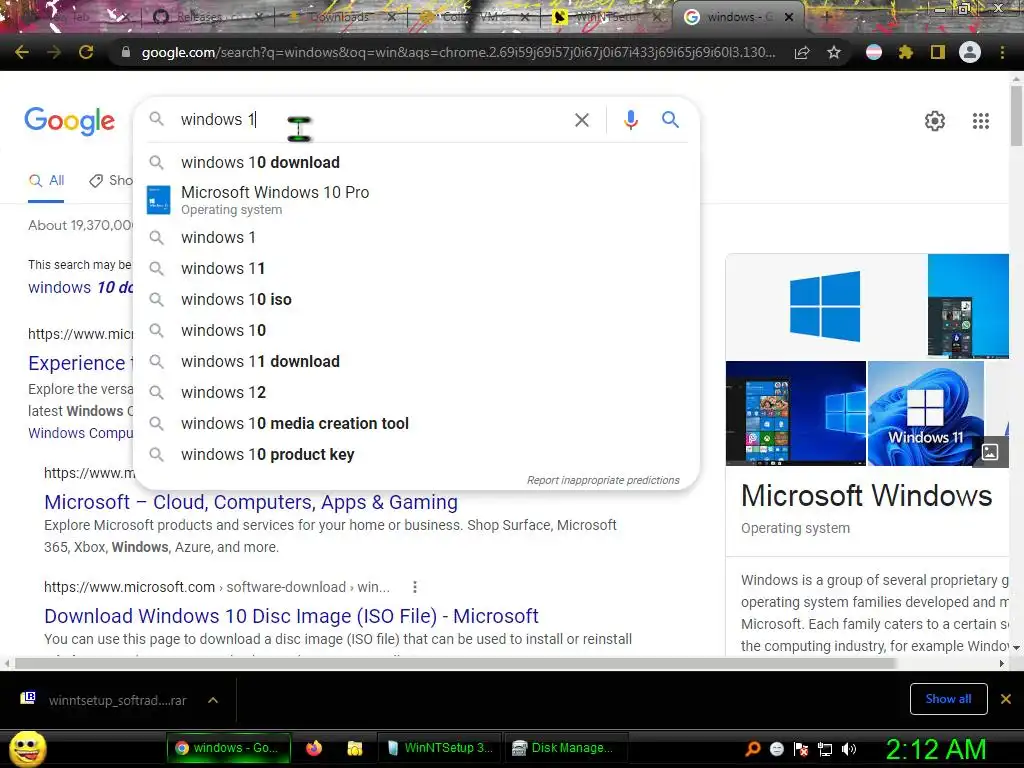Click the 2:12 AM taskbar clock
Screen dimensions: 1024x768
click(x=935, y=749)
